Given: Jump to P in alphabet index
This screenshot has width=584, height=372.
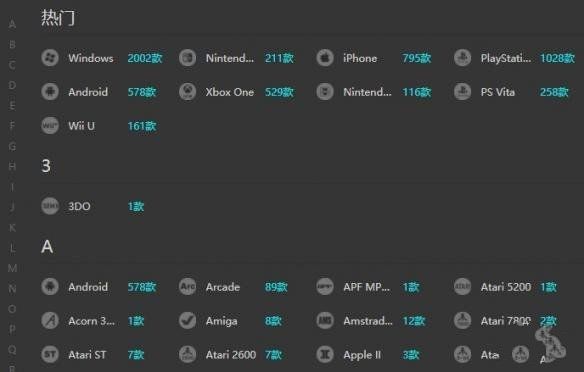Looking at the screenshot, I should coord(12,329).
